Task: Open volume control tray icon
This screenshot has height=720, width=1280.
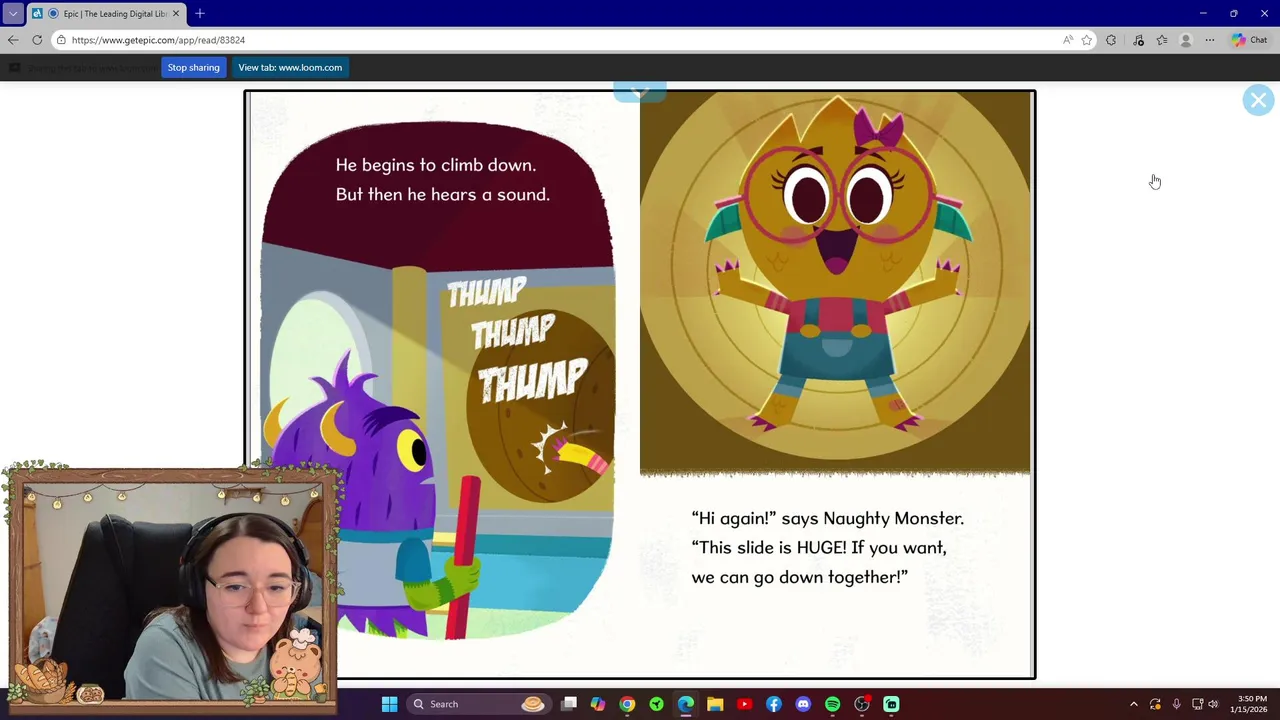Action: pos(1213,704)
